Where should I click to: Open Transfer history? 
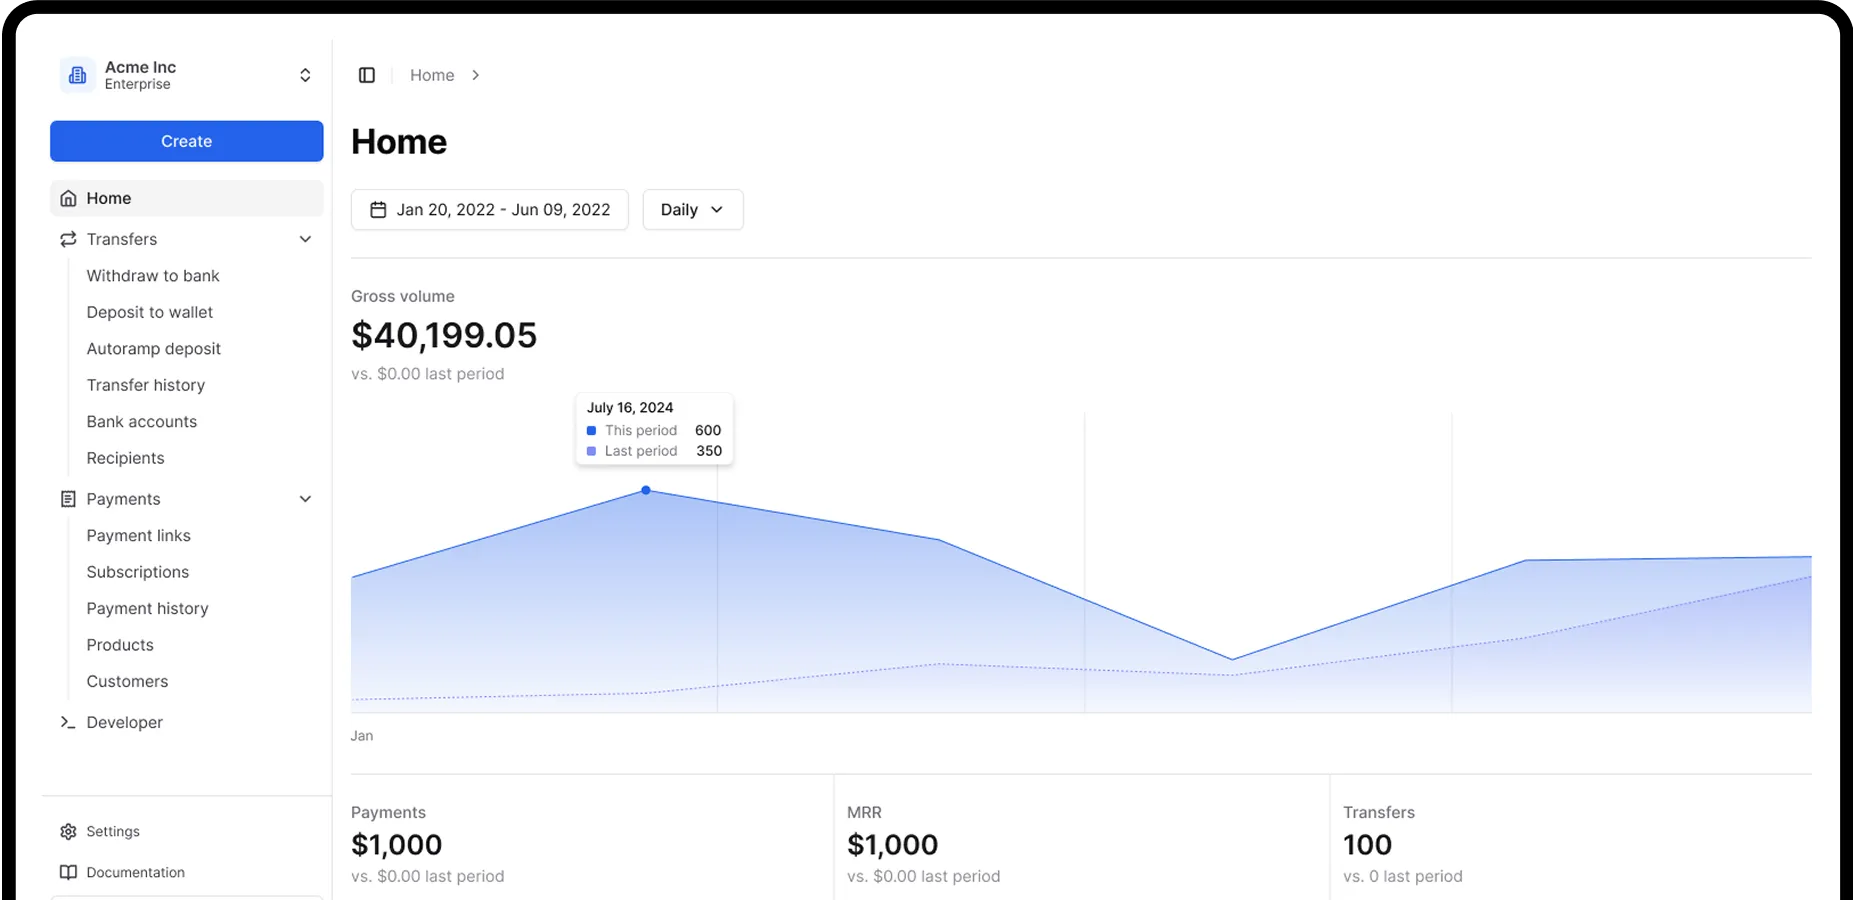tap(146, 385)
